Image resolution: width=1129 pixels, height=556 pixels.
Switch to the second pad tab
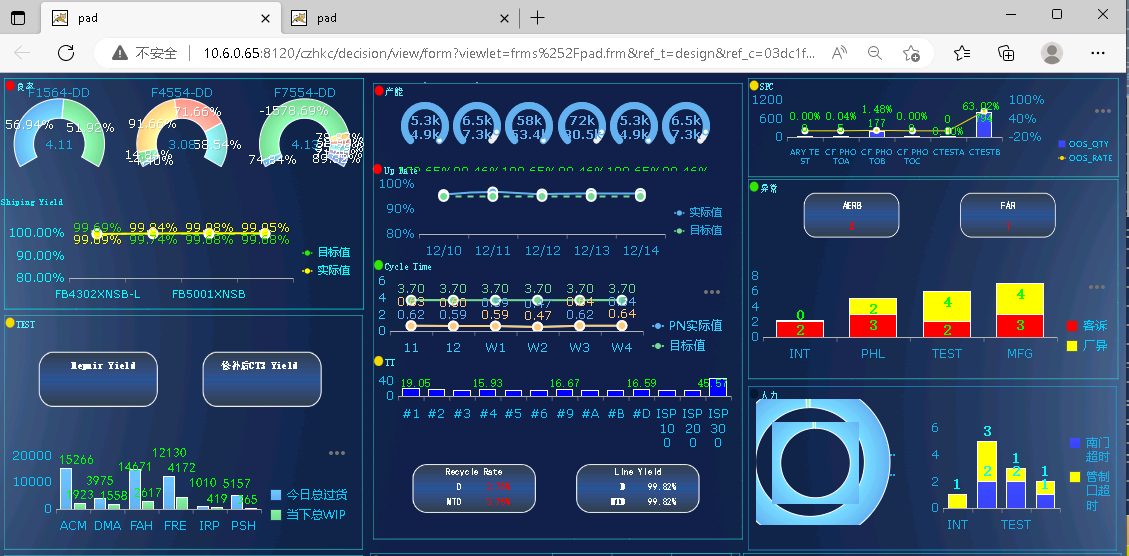pos(400,18)
